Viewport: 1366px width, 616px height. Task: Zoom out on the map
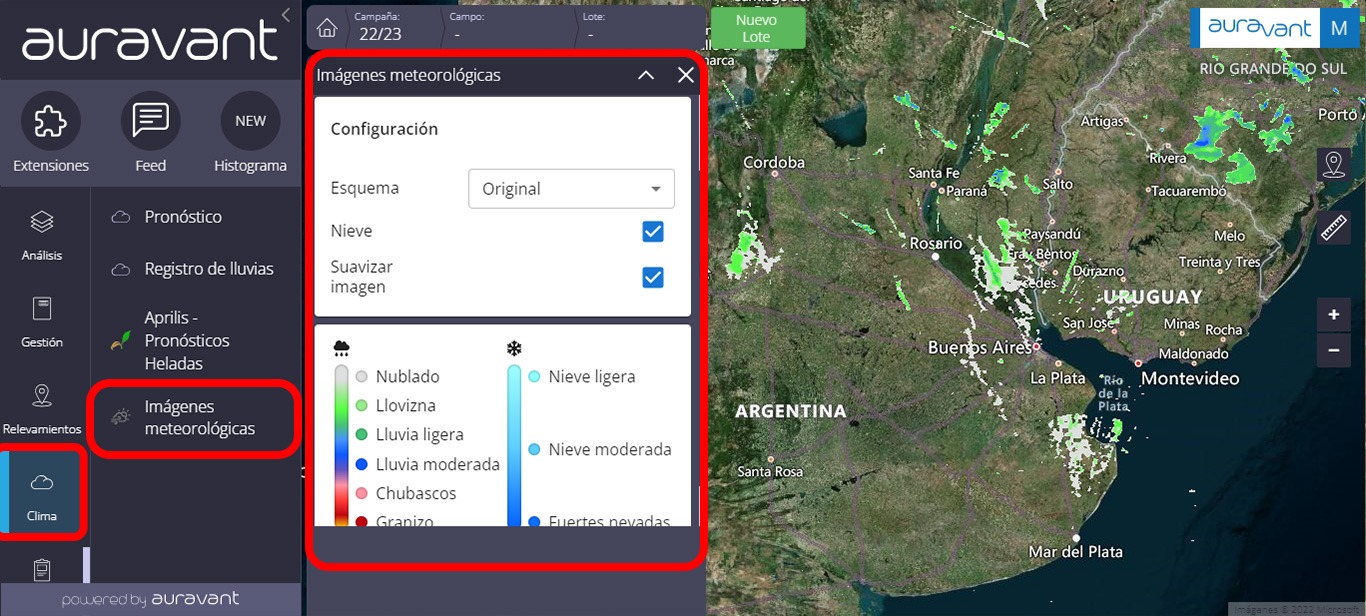point(1333,350)
